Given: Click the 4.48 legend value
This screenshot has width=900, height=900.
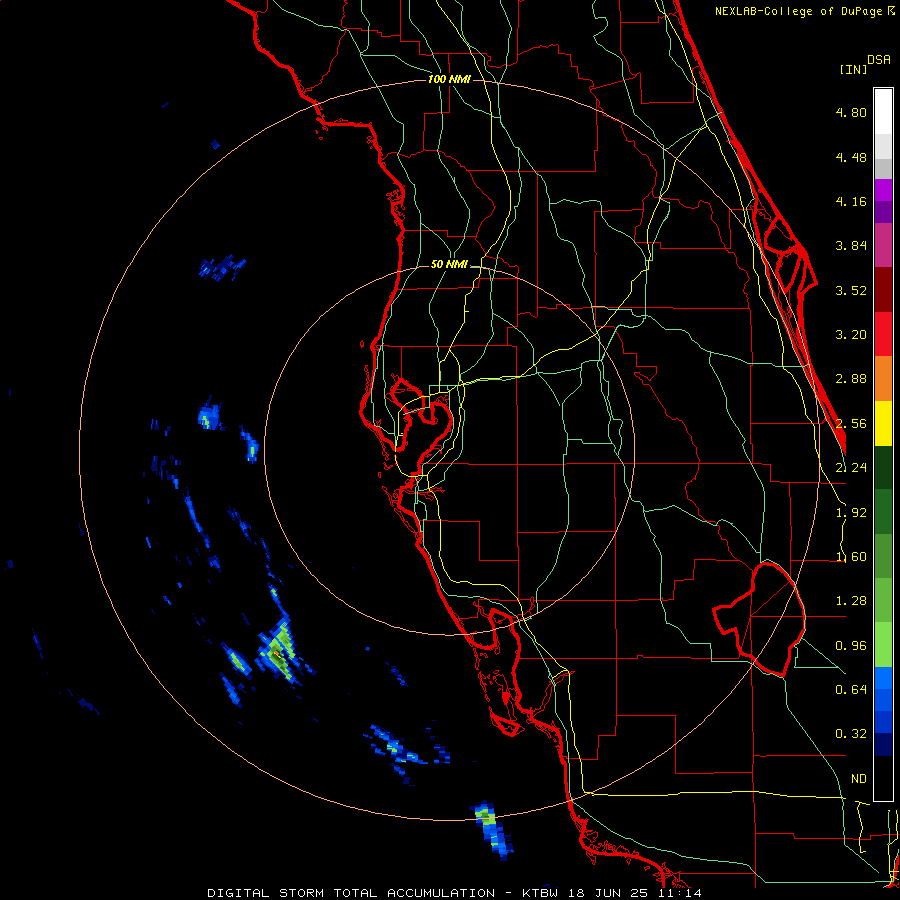Looking at the screenshot, I should [x=851, y=157].
